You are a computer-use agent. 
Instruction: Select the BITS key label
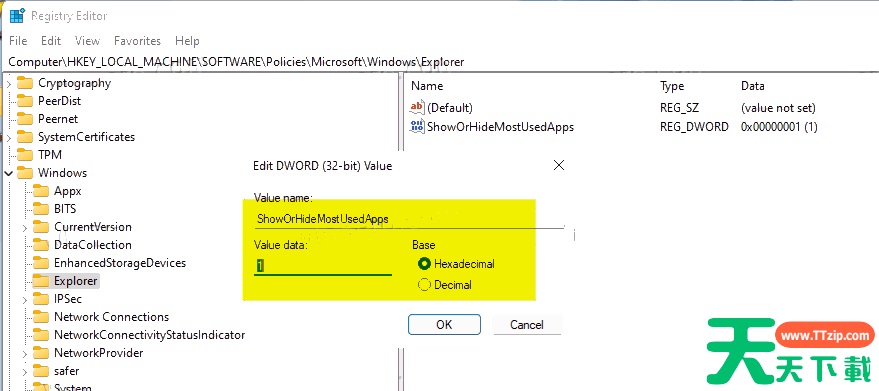(x=65, y=209)
